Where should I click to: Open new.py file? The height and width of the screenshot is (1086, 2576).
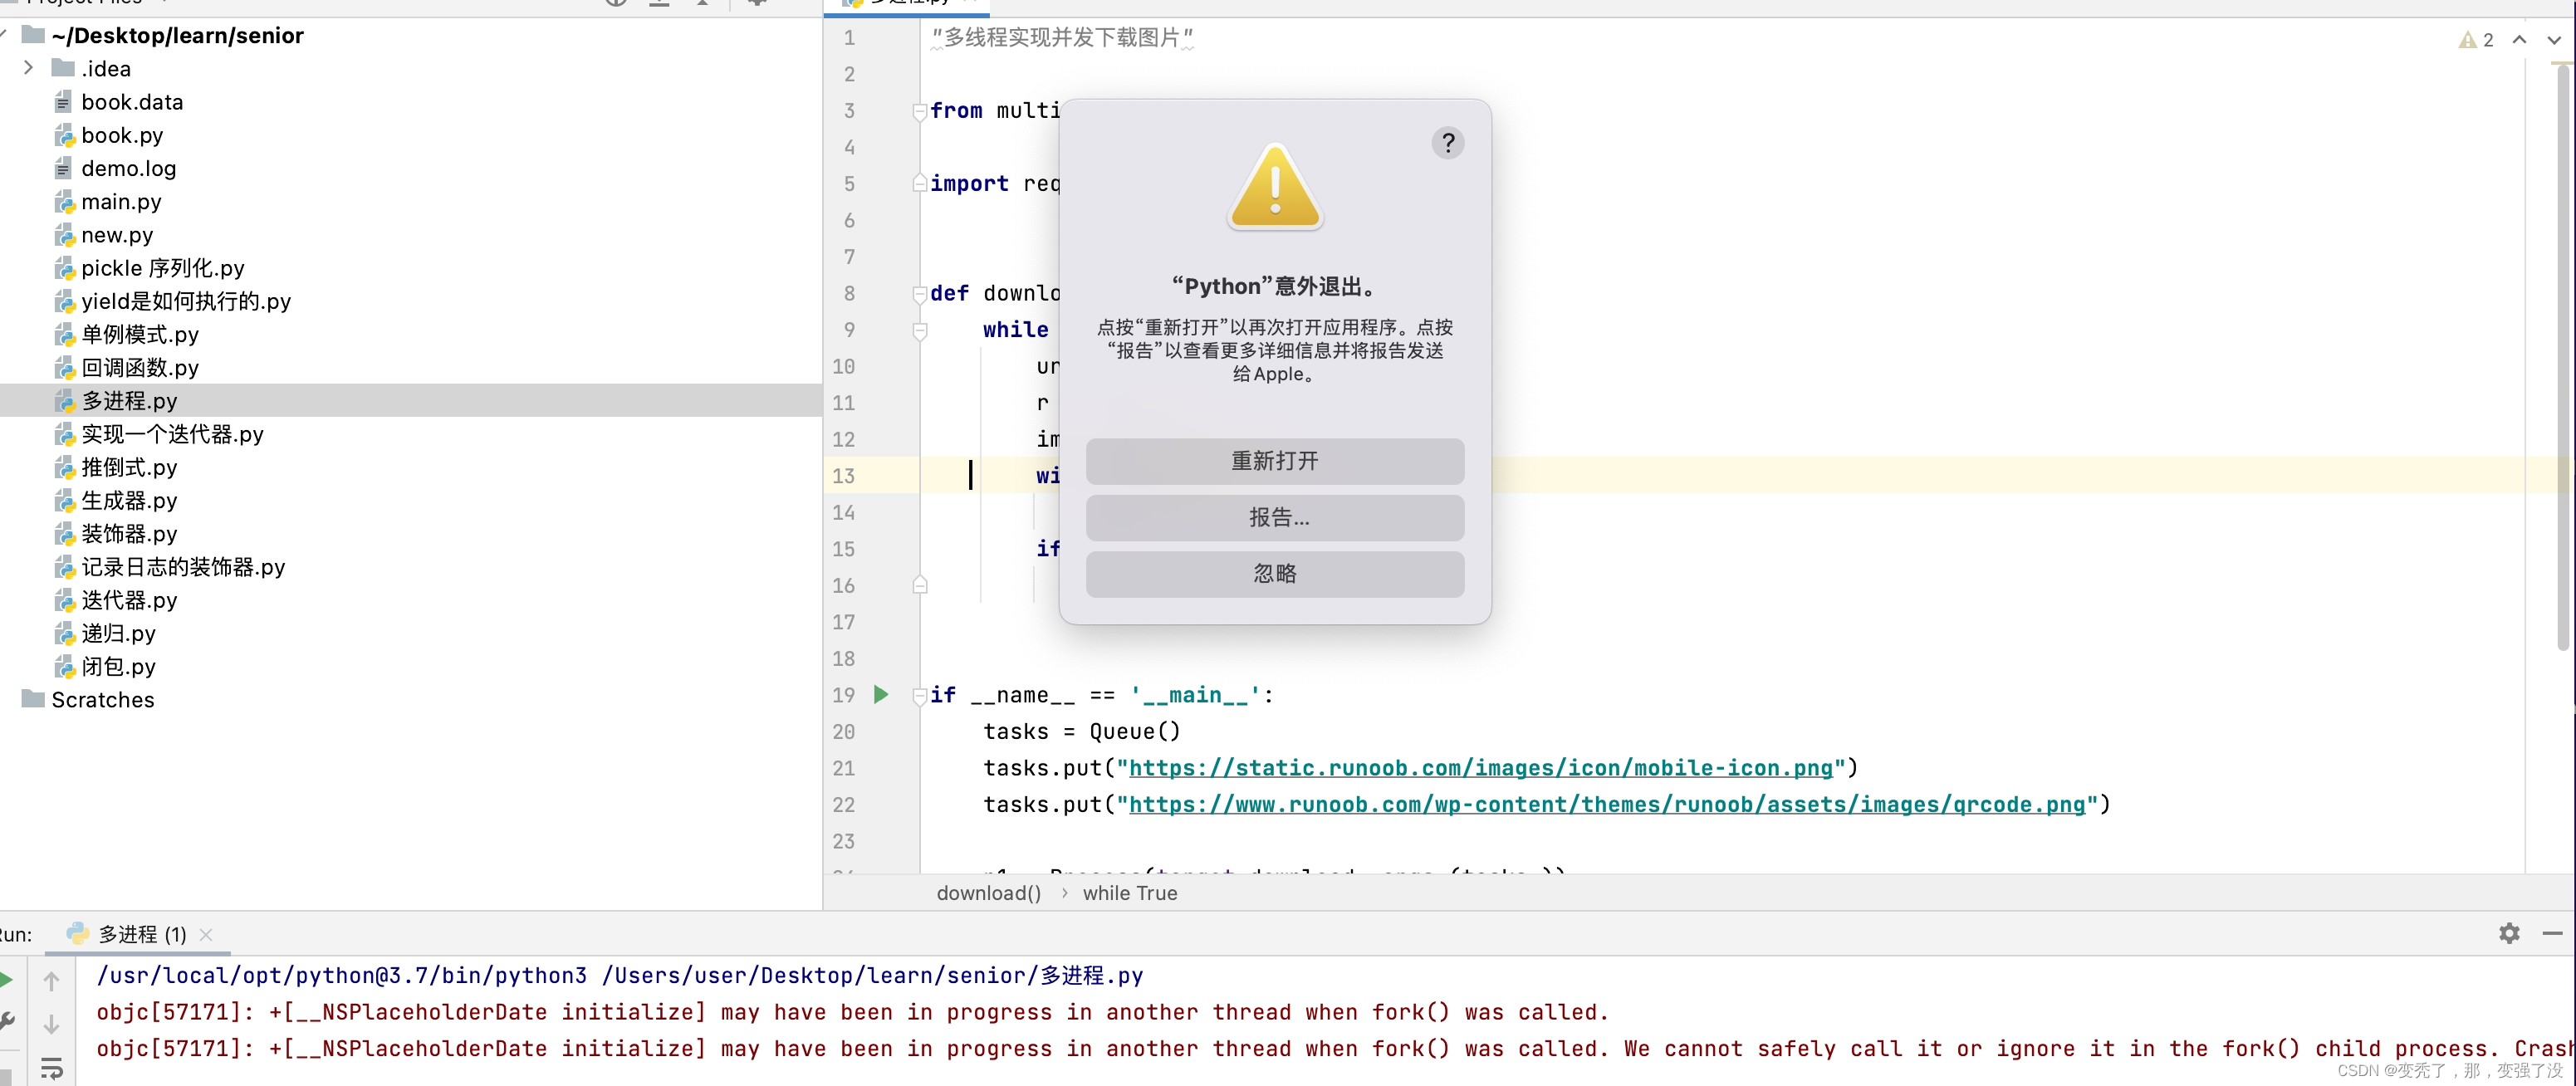pos(117,235)
